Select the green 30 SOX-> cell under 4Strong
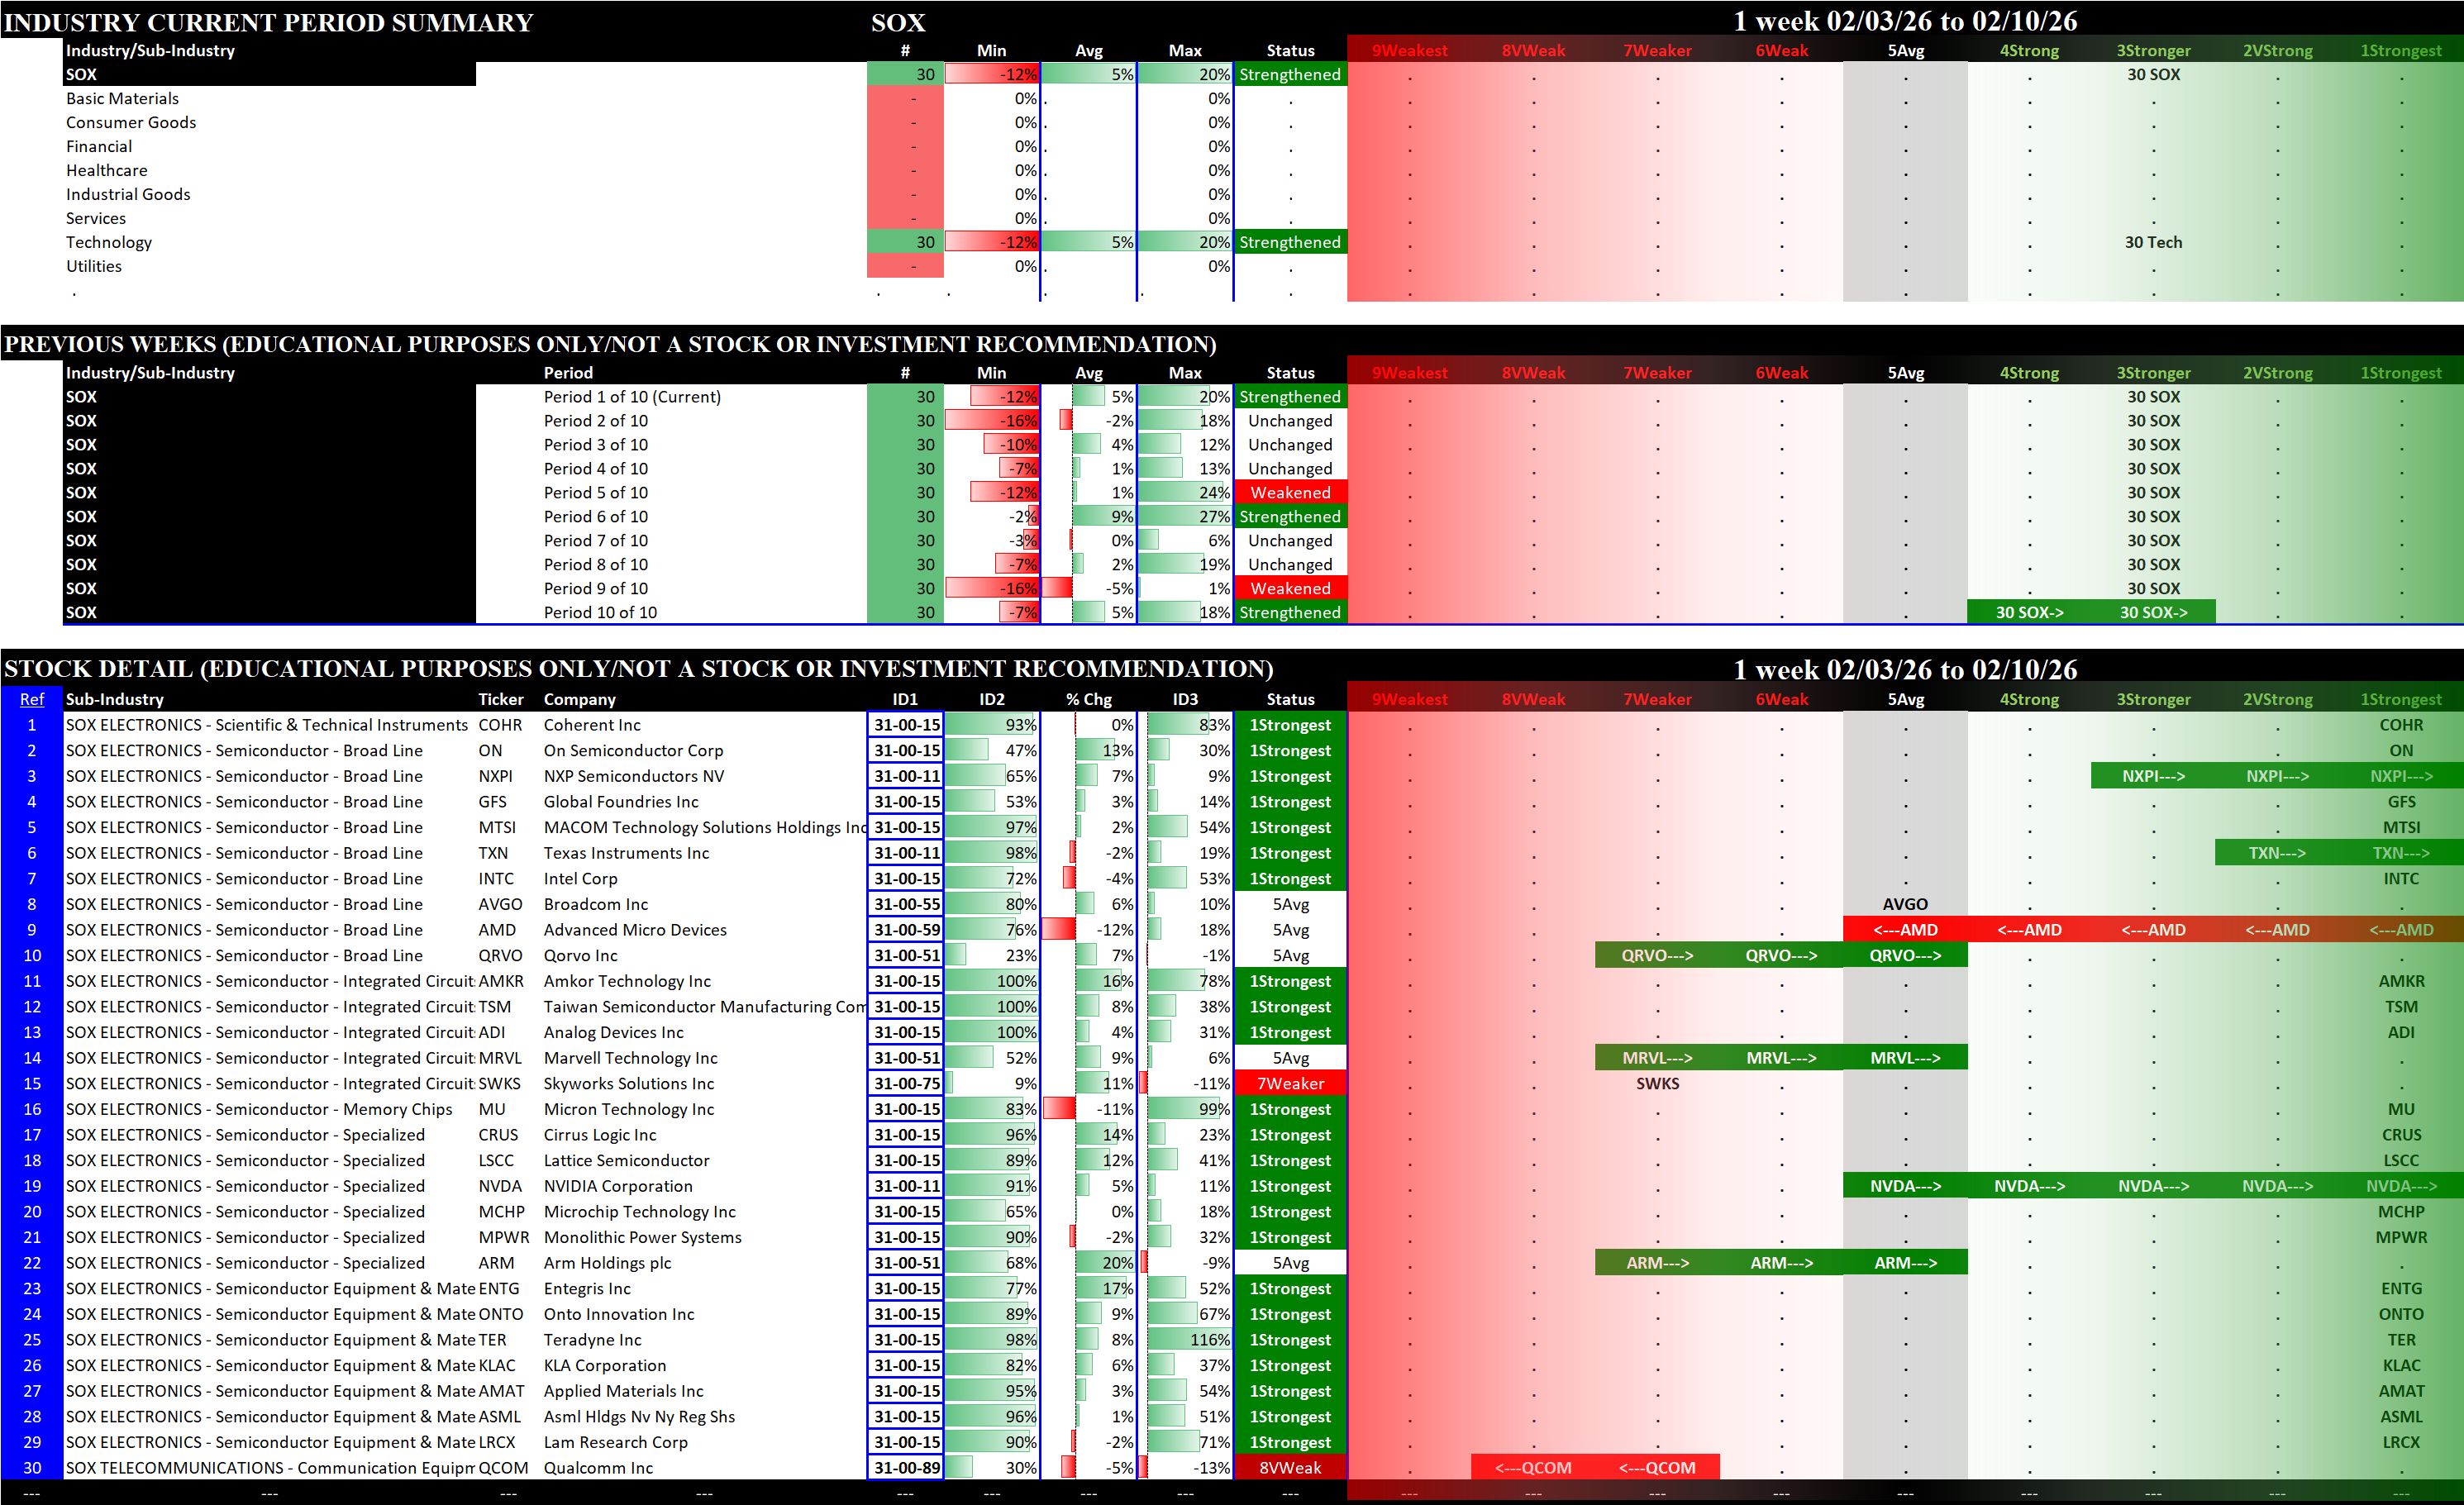The height and width of the screenshot is (1505, 2464). click(x=2029, y=612)
